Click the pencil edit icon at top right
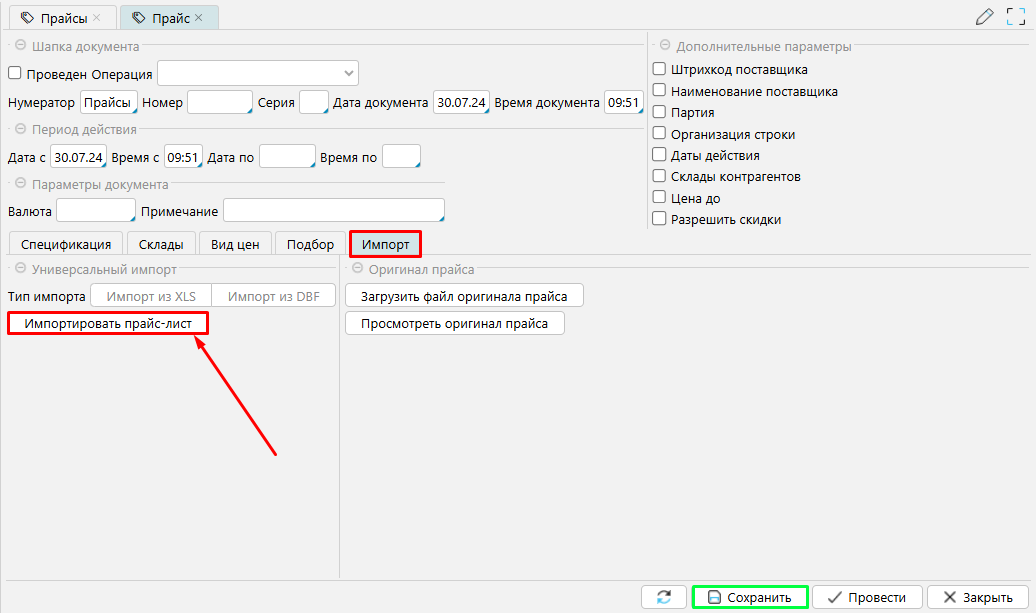 pyautogui.click(x=985, y=17)
